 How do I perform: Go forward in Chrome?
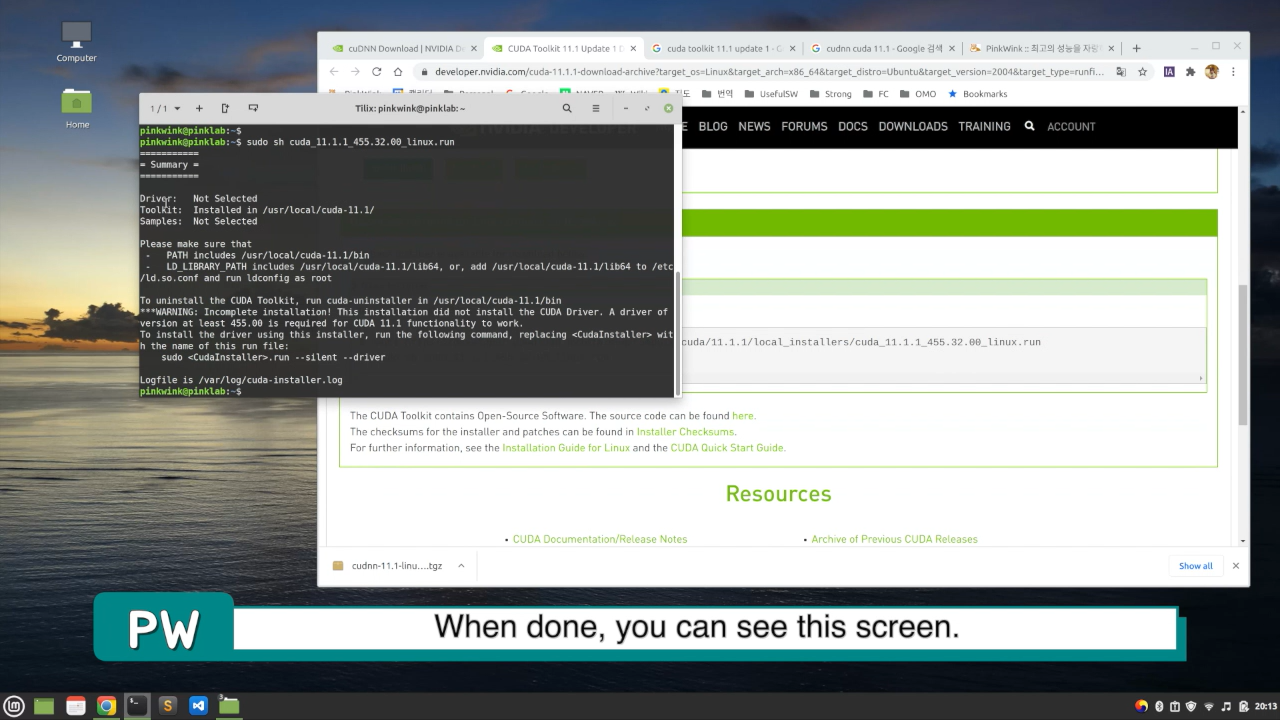click(355, 72)
